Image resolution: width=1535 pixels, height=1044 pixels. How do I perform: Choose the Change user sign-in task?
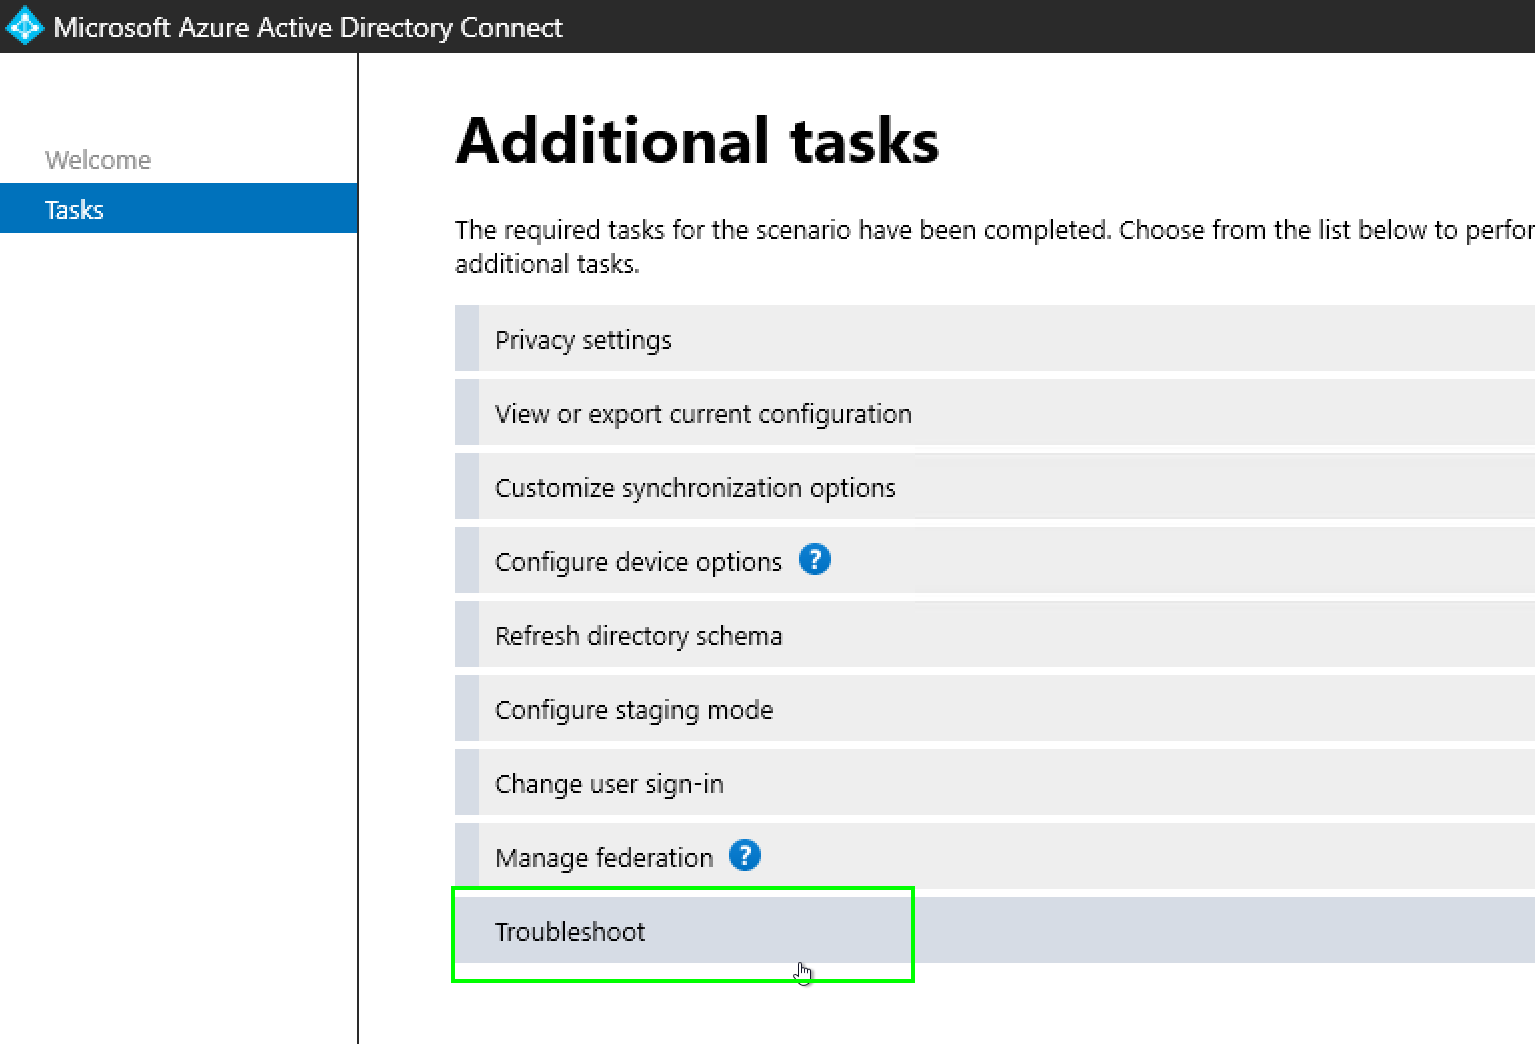point(995,782)
